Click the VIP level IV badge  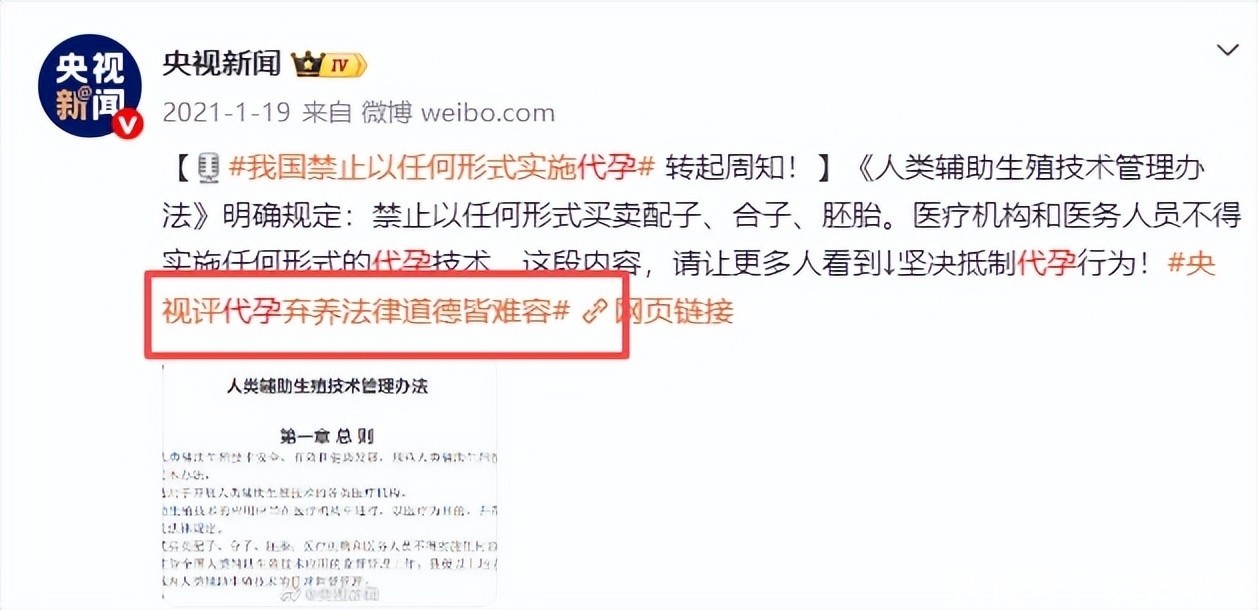[343, 66]
